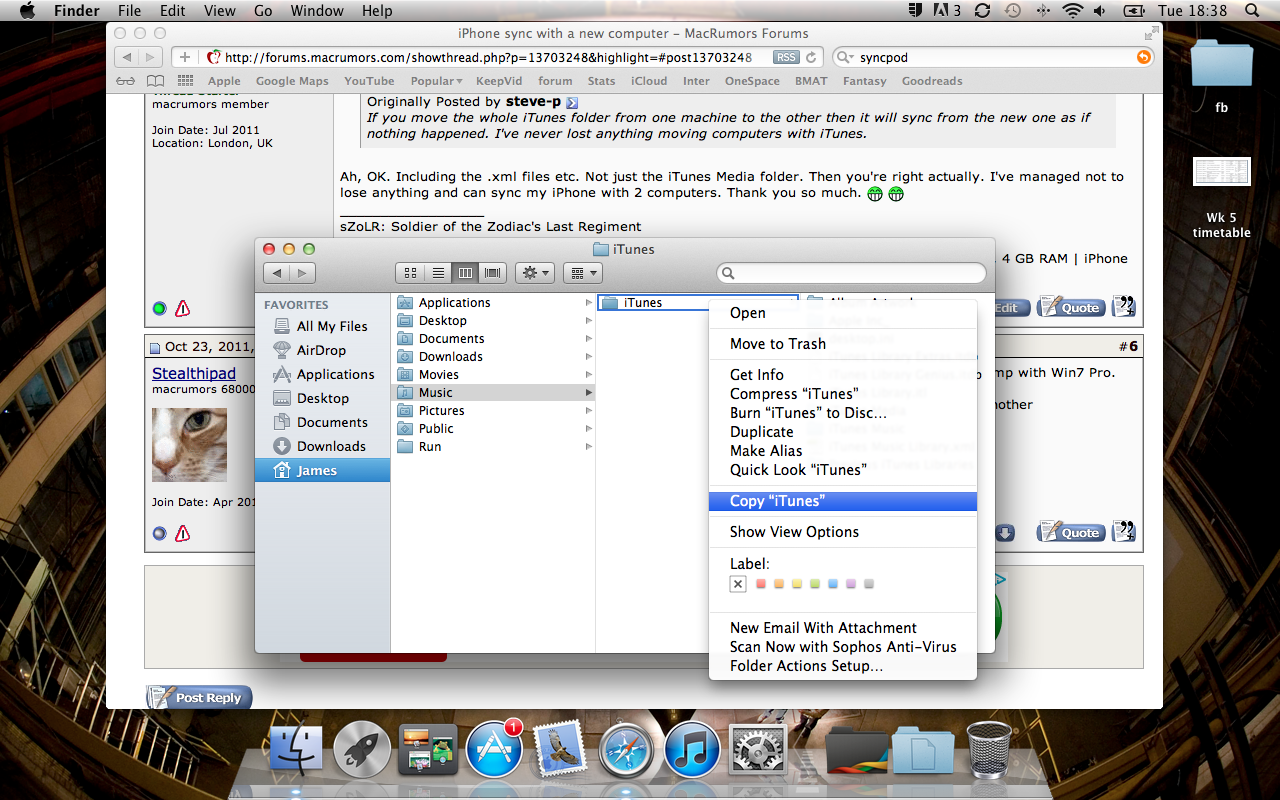Open Mission Control in the Dock
1280x800 pixels.
(428, 750)
